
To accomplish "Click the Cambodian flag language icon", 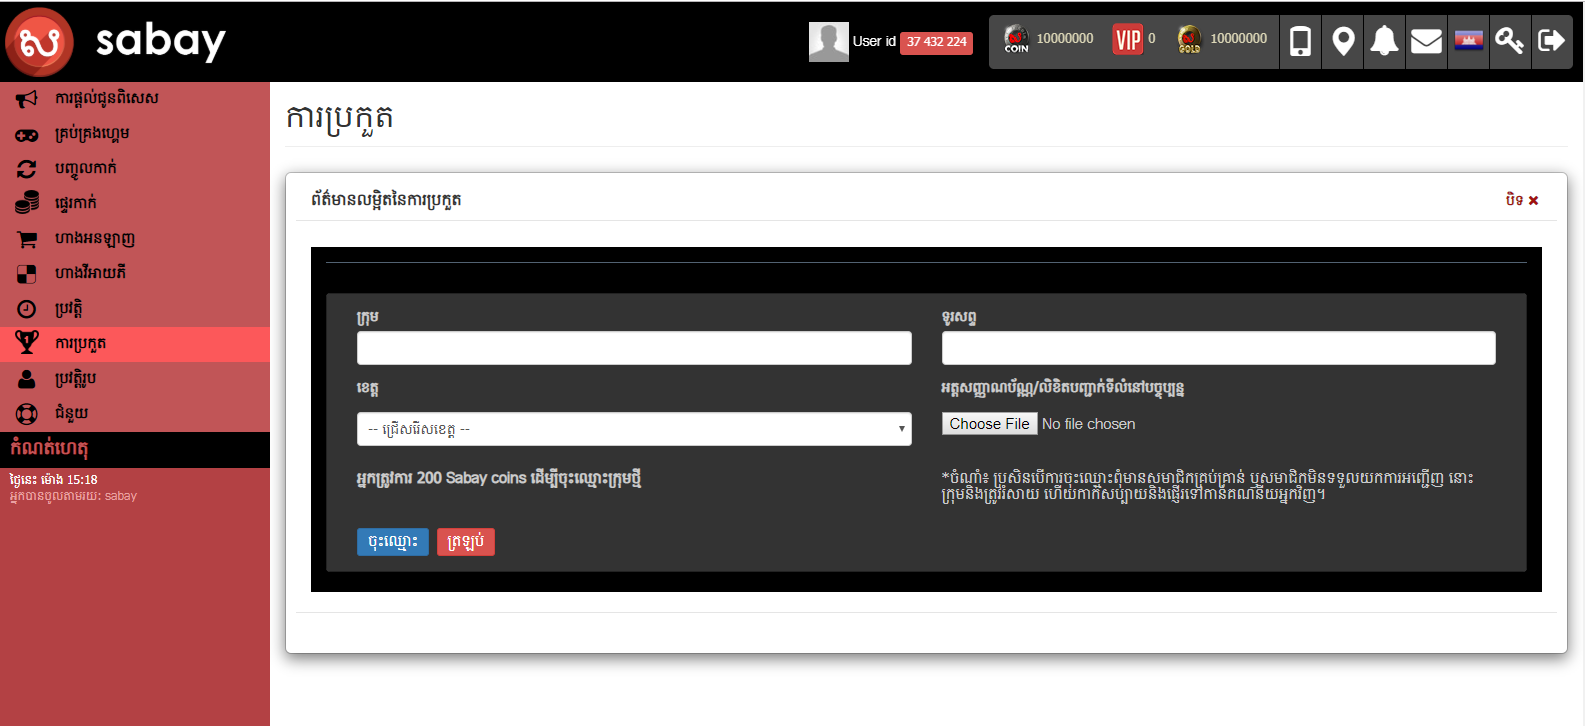I will pos(1468,41).
